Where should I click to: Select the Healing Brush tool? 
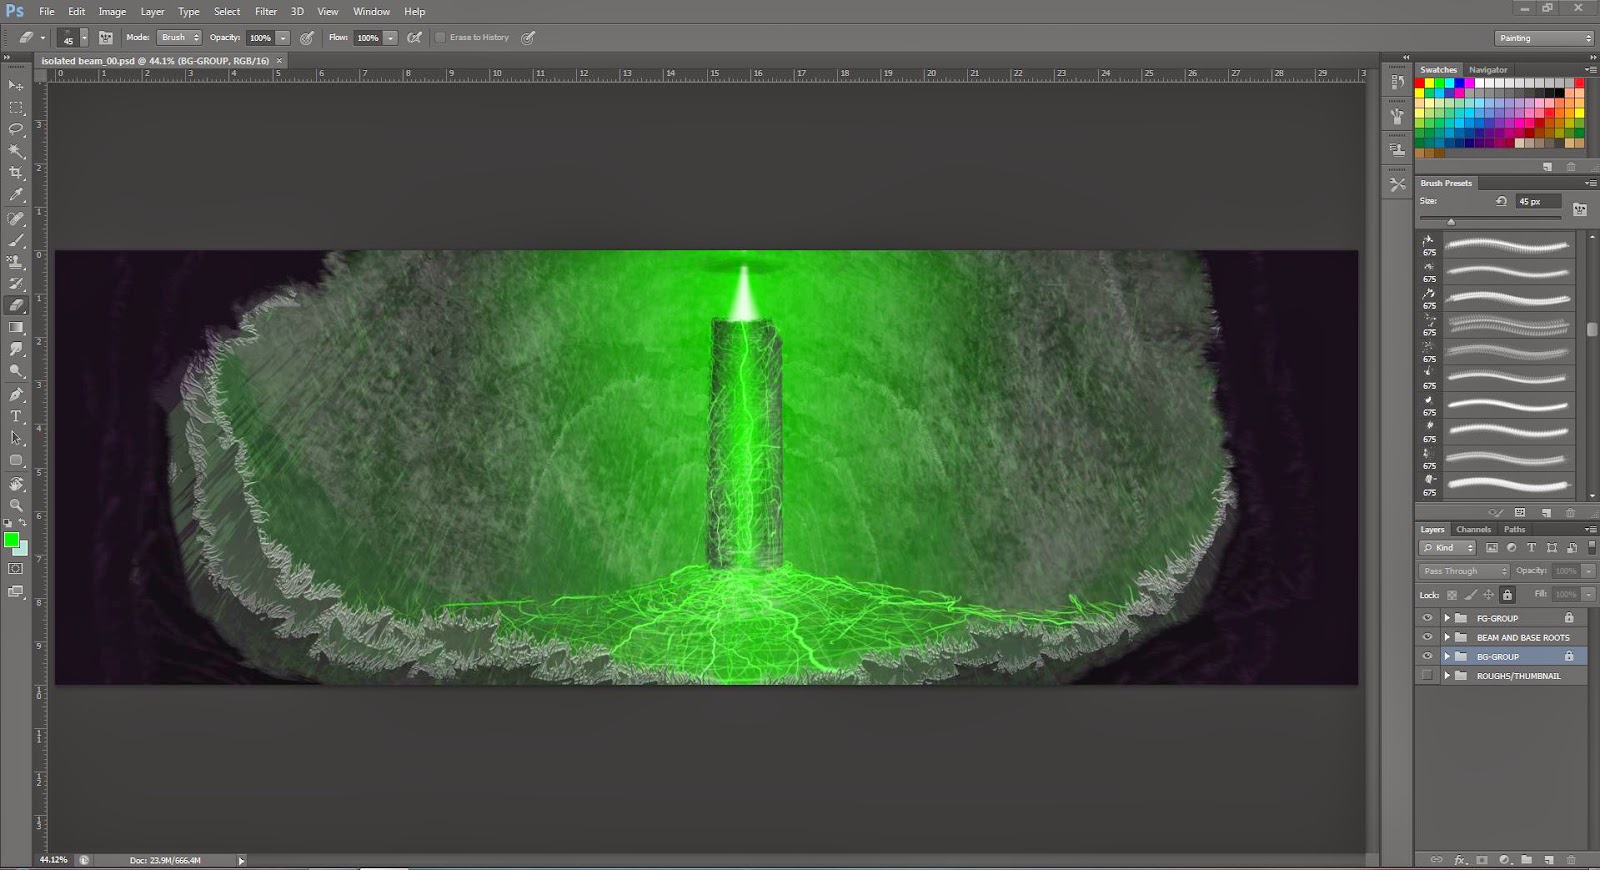[x=16, y=218]
